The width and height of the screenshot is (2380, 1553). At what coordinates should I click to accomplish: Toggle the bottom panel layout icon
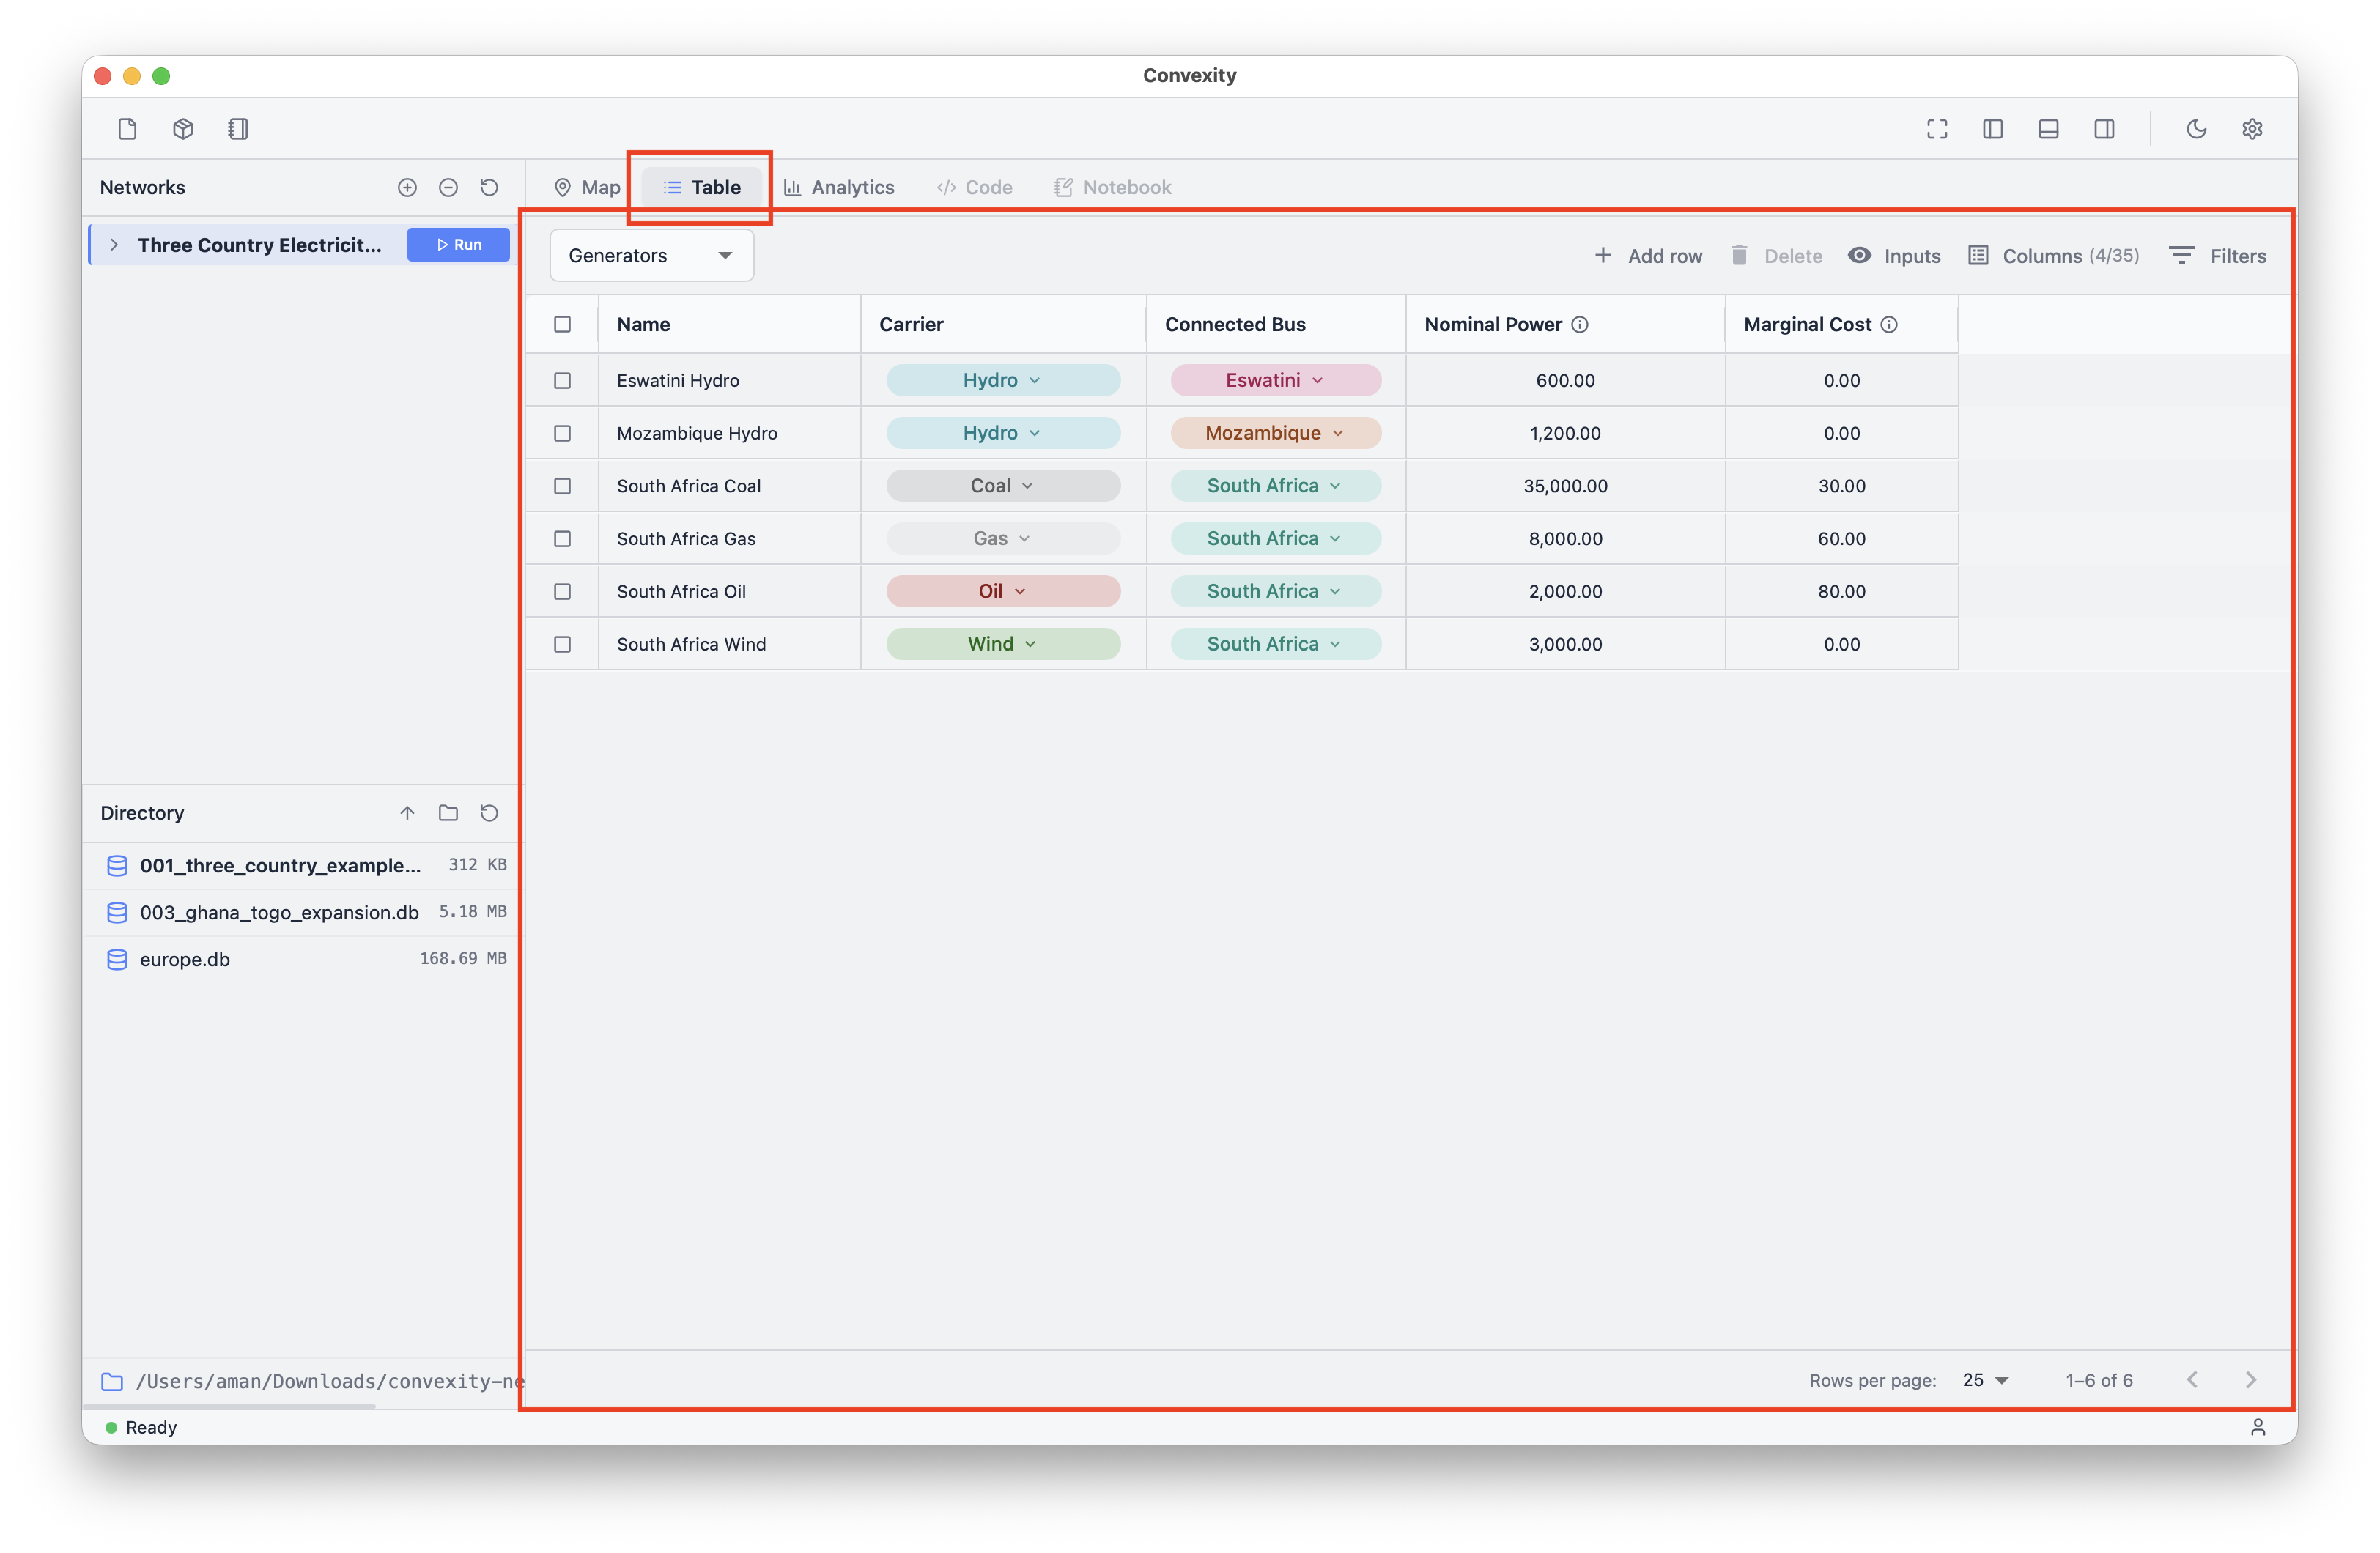[x=2048, y=129]
